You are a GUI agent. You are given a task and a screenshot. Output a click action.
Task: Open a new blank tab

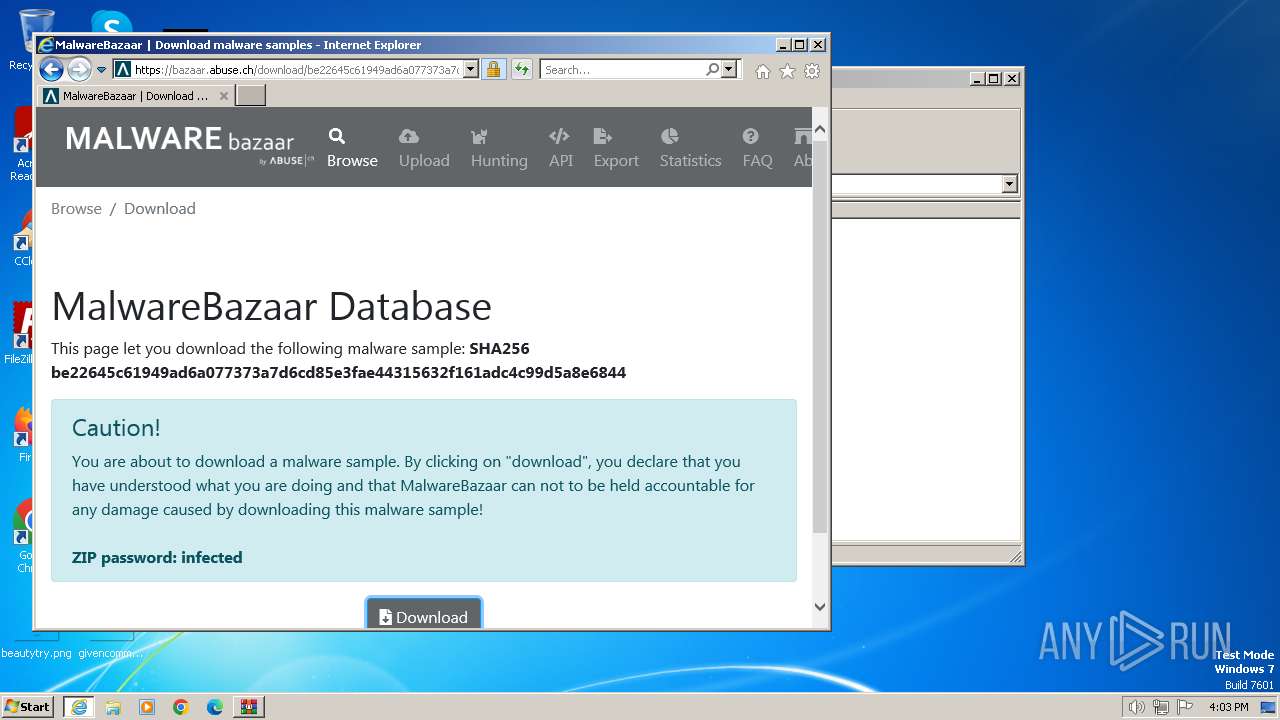pos(251,96)
